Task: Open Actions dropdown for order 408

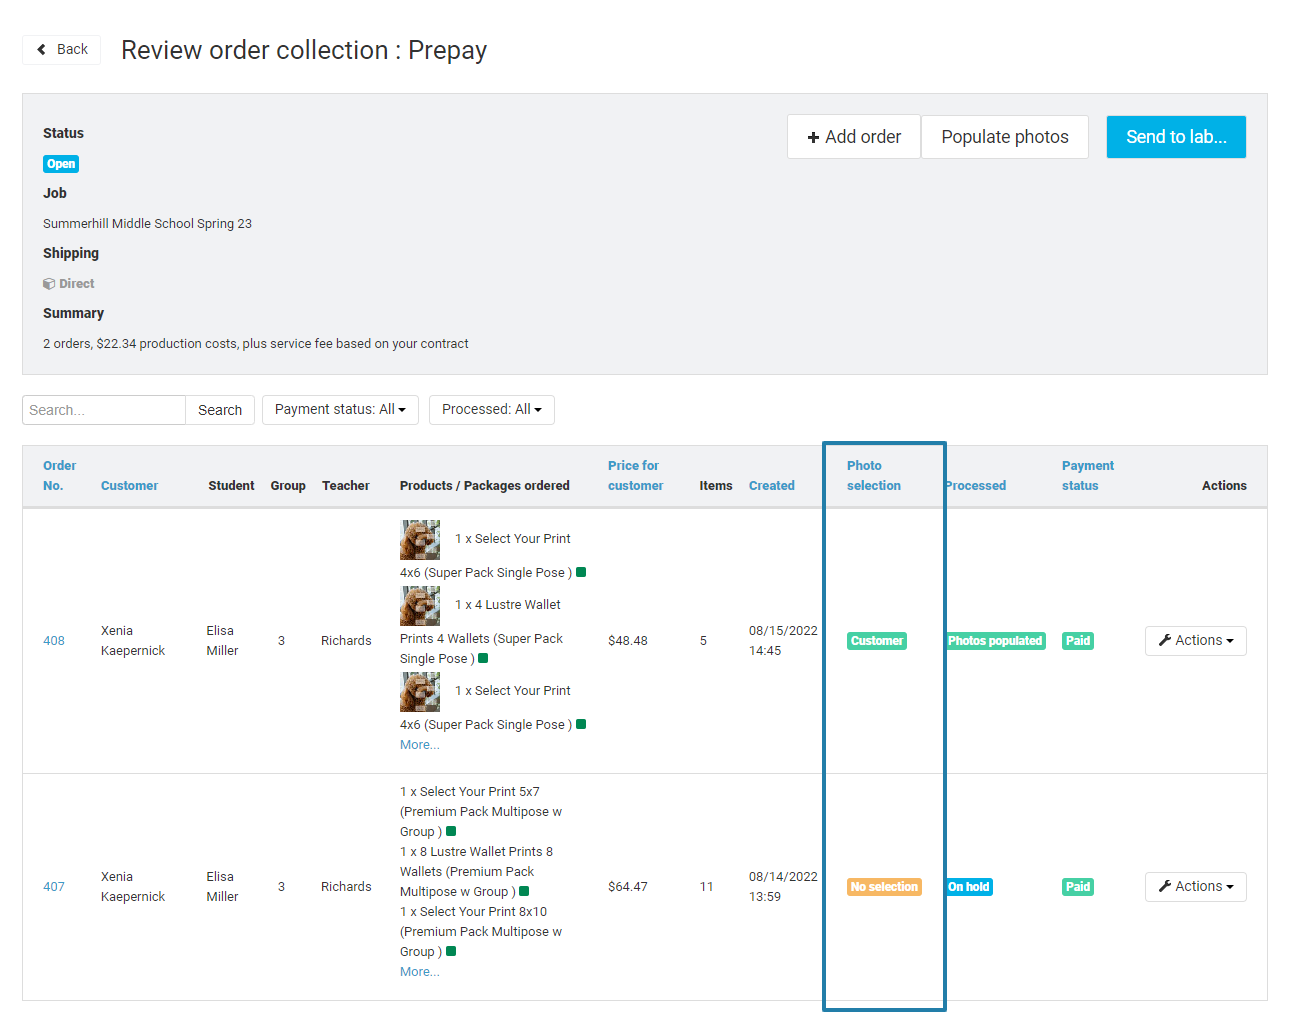Action: point(1195,641)
